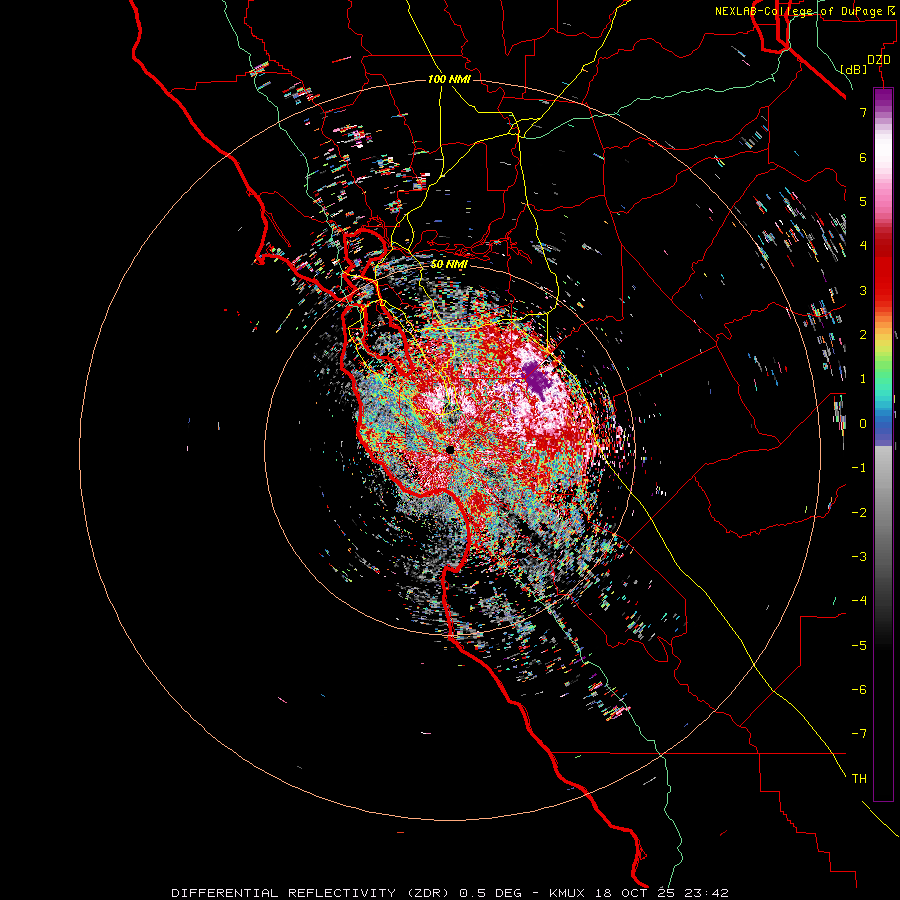
Task: Click the "0.5 DEG" elevation angle text
Action: (491, 893)
